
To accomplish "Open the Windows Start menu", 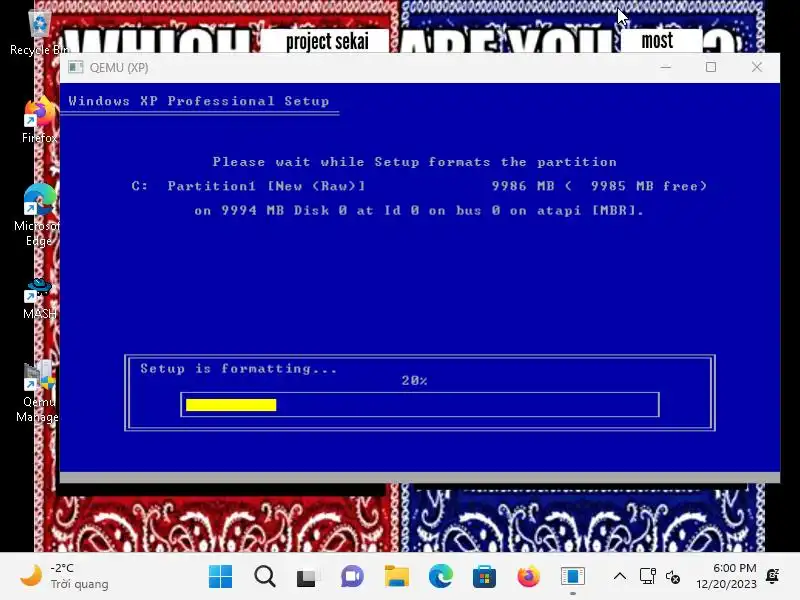I will point(220,577).
